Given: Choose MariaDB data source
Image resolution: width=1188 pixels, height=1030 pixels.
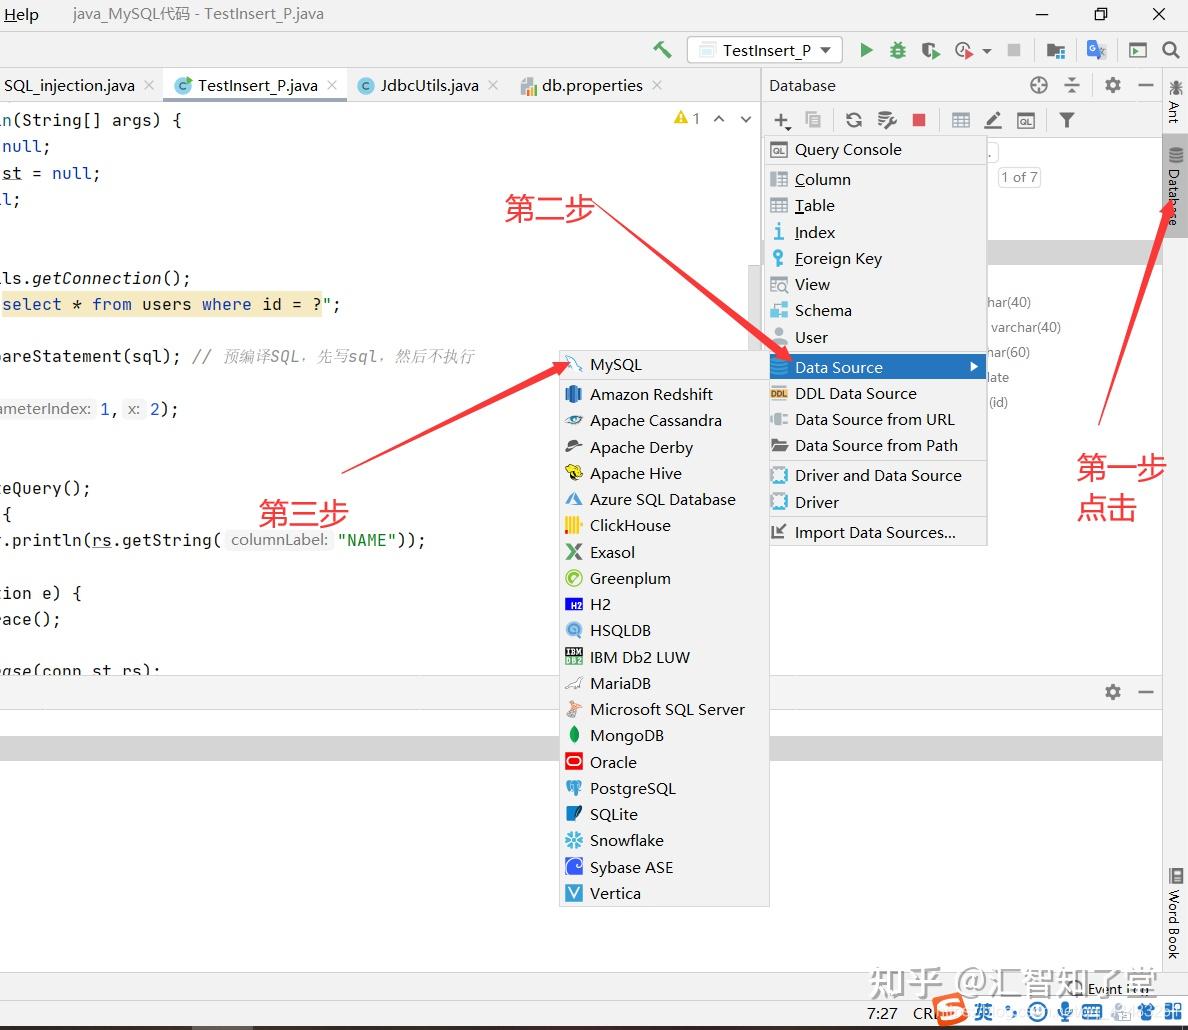Looking at the screenshot, I should click(664, 684).
